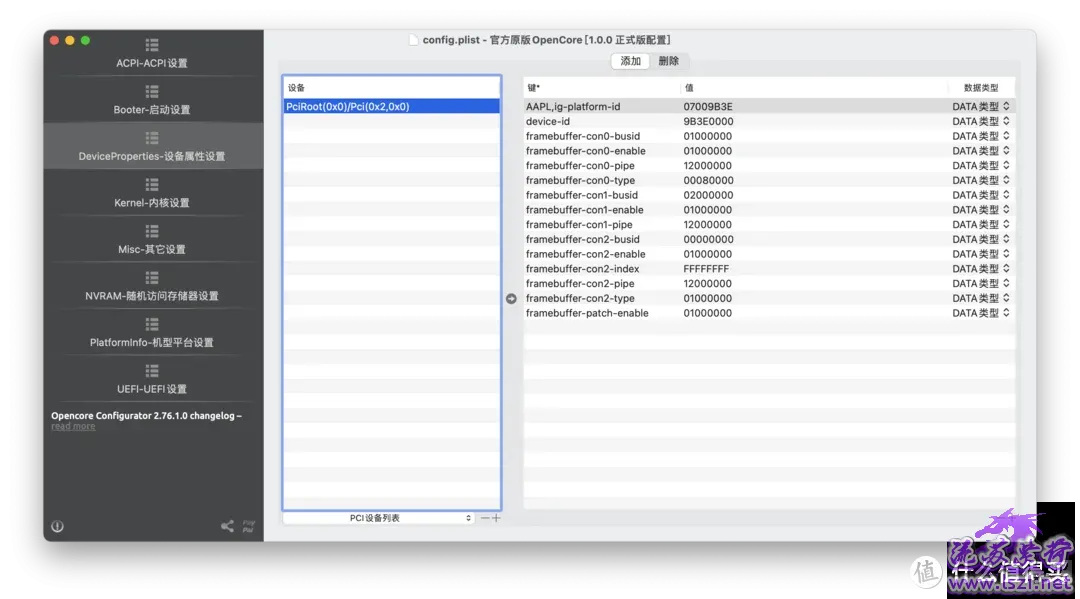Open the Booter-启动设置 section
The image size is (1080, 599).
coord(152,101)
